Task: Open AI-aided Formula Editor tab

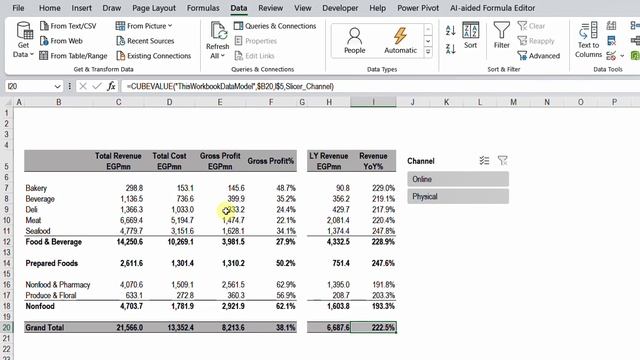Action: (x=492, y=8)
